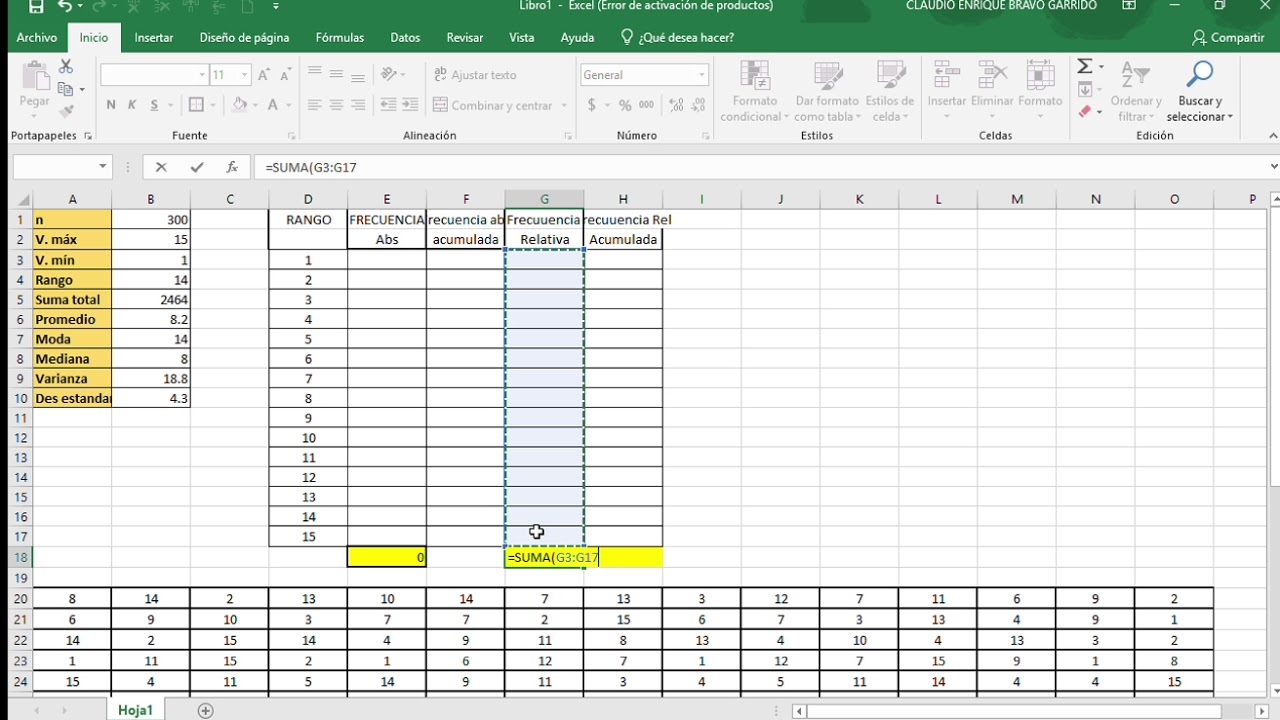Toggle center text alignment
1280x720 pixels.
(337, 105)
